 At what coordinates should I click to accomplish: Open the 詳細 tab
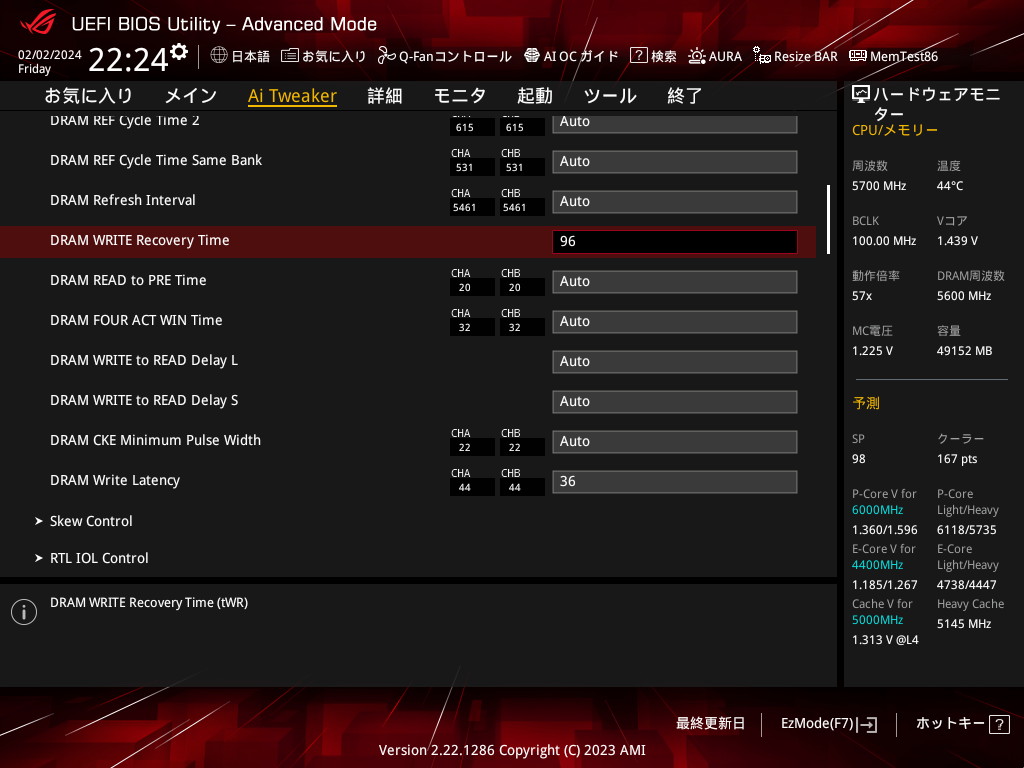point(385,96)
